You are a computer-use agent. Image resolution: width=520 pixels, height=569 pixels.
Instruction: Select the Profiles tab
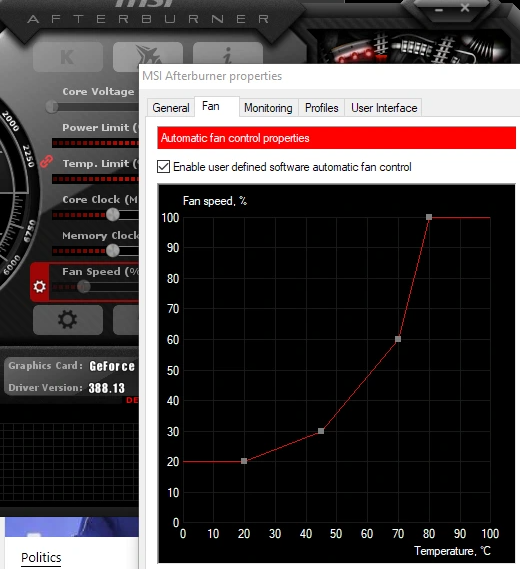[322, 108]
